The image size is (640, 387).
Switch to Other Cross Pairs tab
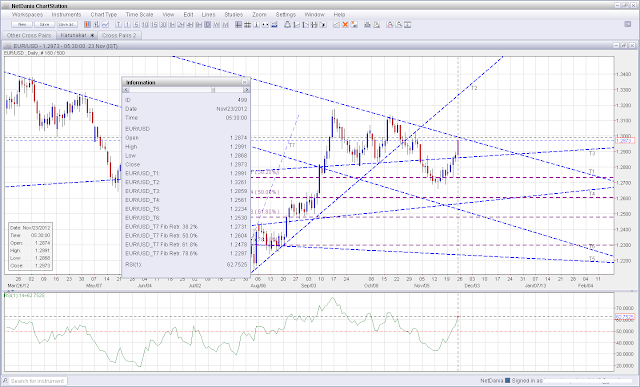(x=29, y=36)
